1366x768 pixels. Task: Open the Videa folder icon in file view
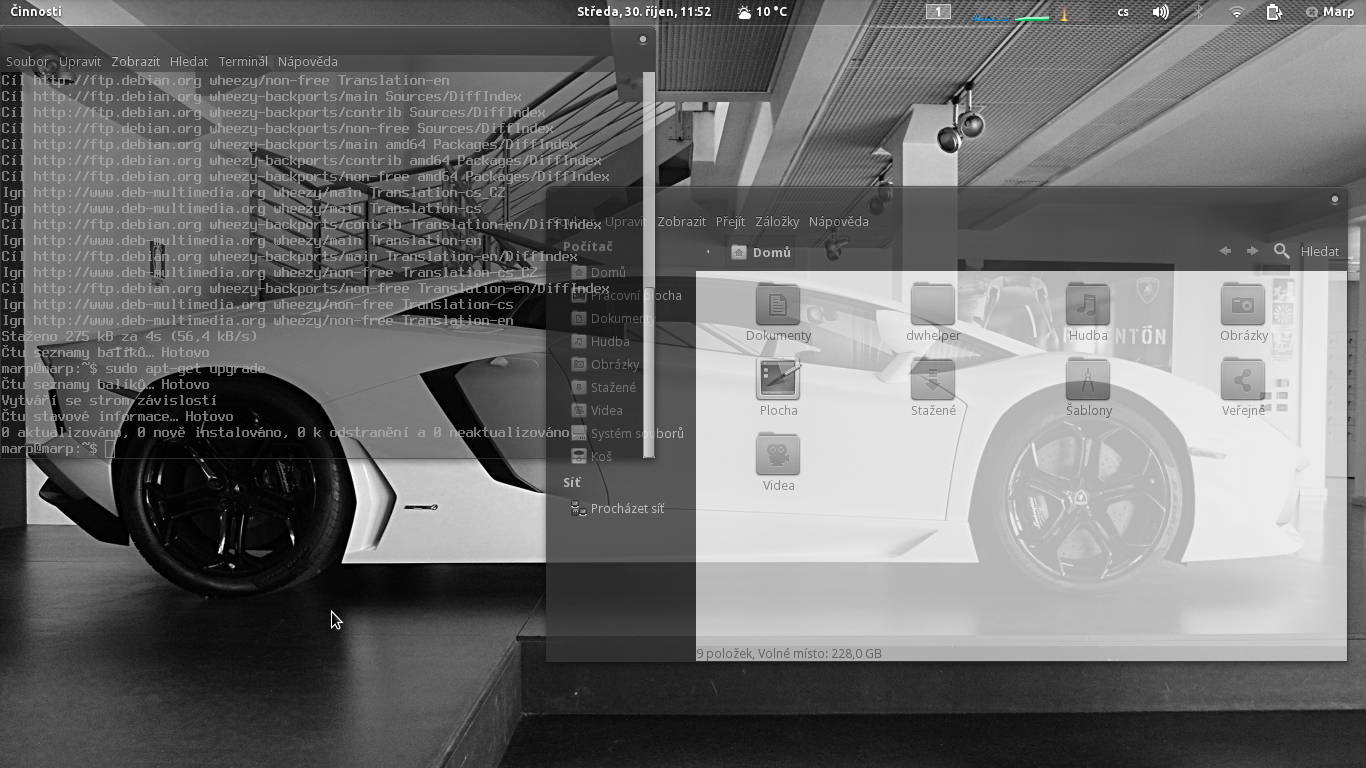778,454
